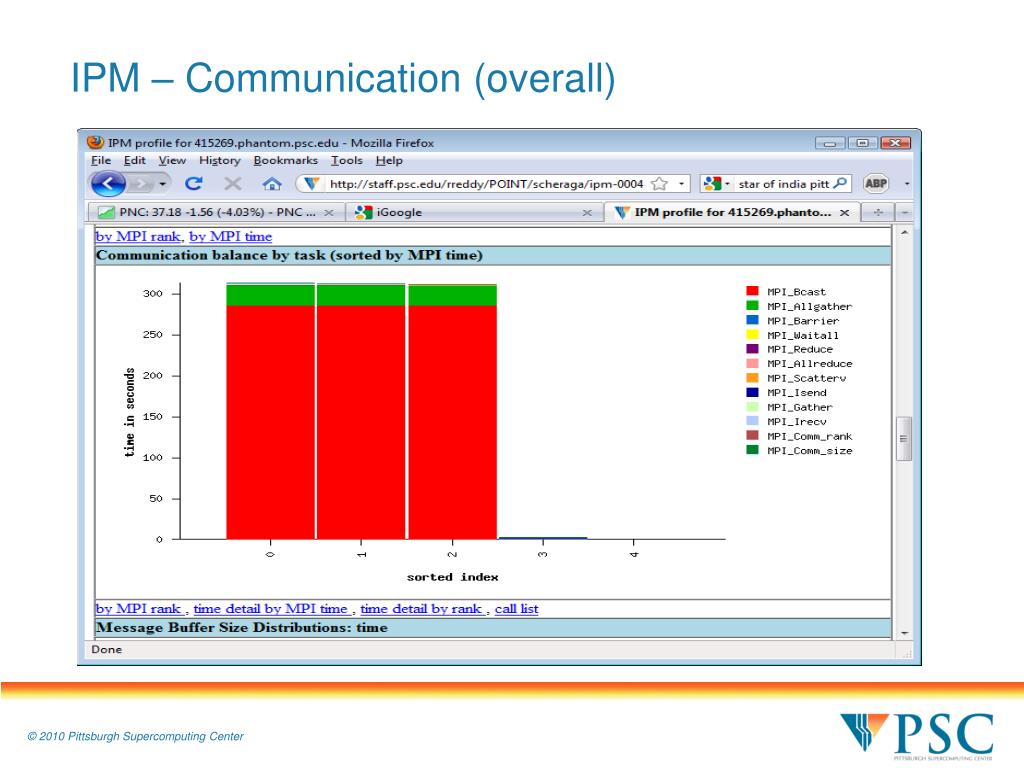Click the red MPI_Bcast legend swatch
This screenshot has height=768, width=1024.
[x=753, y=292]
